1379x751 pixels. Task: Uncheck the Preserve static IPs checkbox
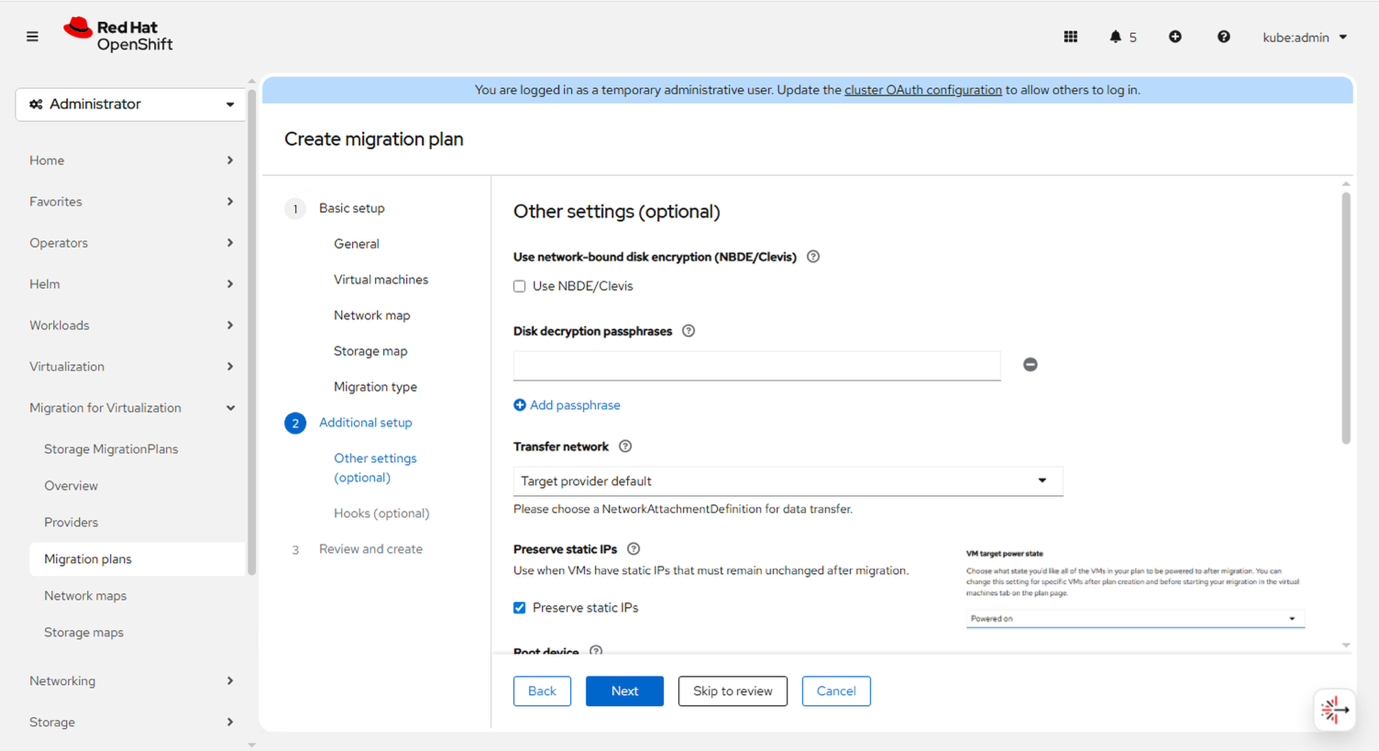point(519,608)
